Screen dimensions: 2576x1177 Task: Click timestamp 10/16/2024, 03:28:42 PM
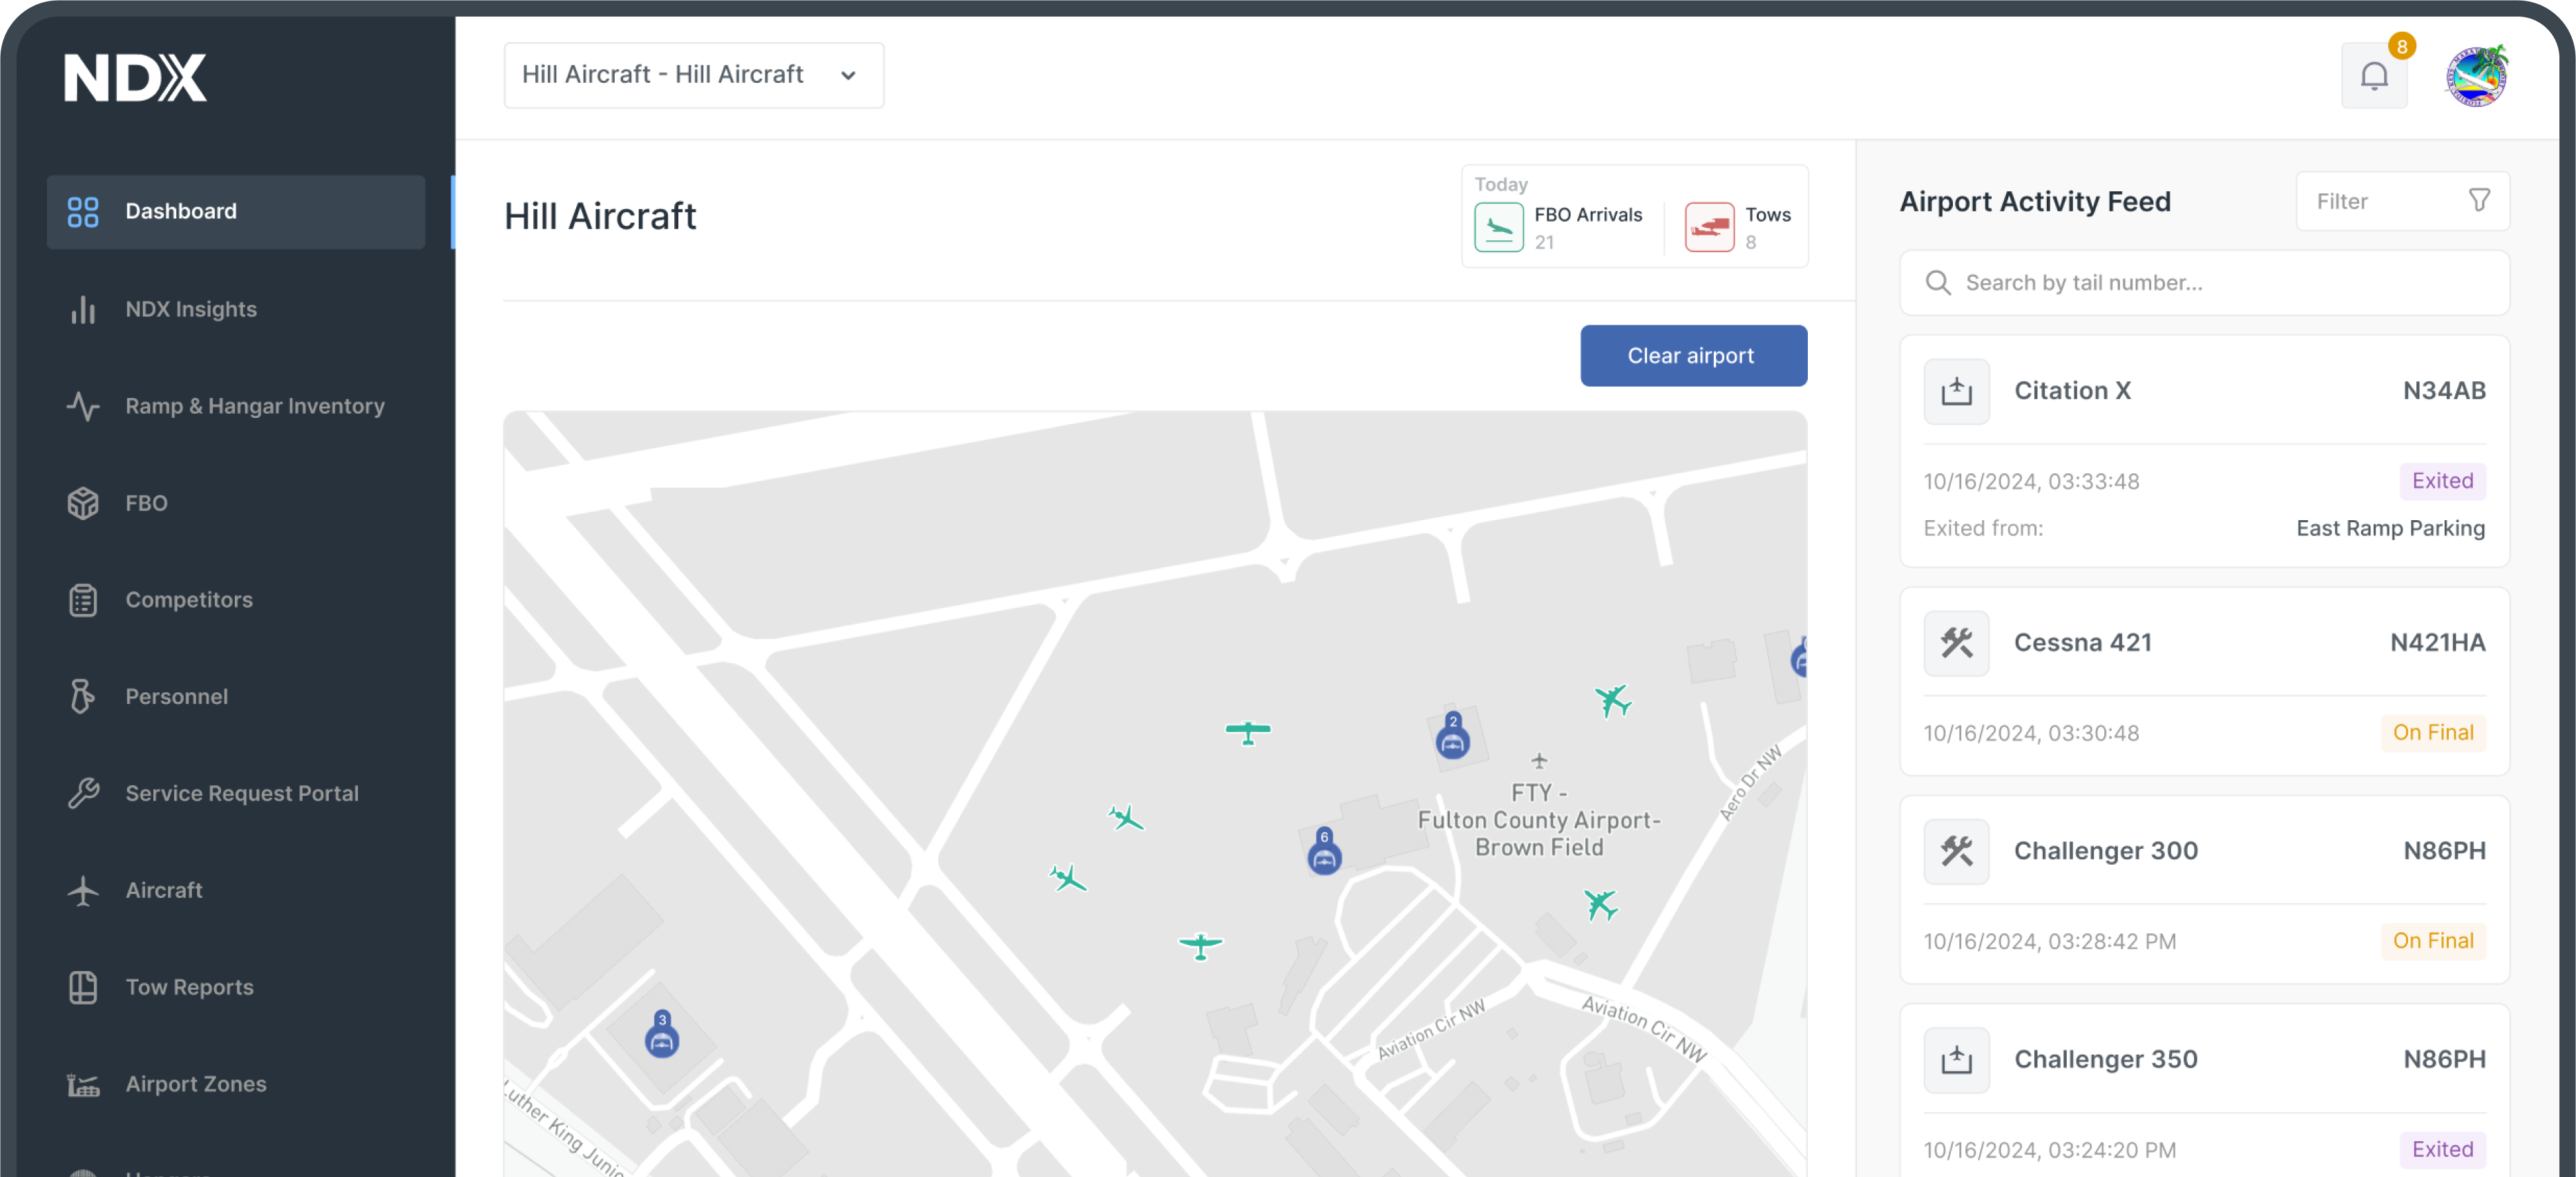tap(2049, 941)
